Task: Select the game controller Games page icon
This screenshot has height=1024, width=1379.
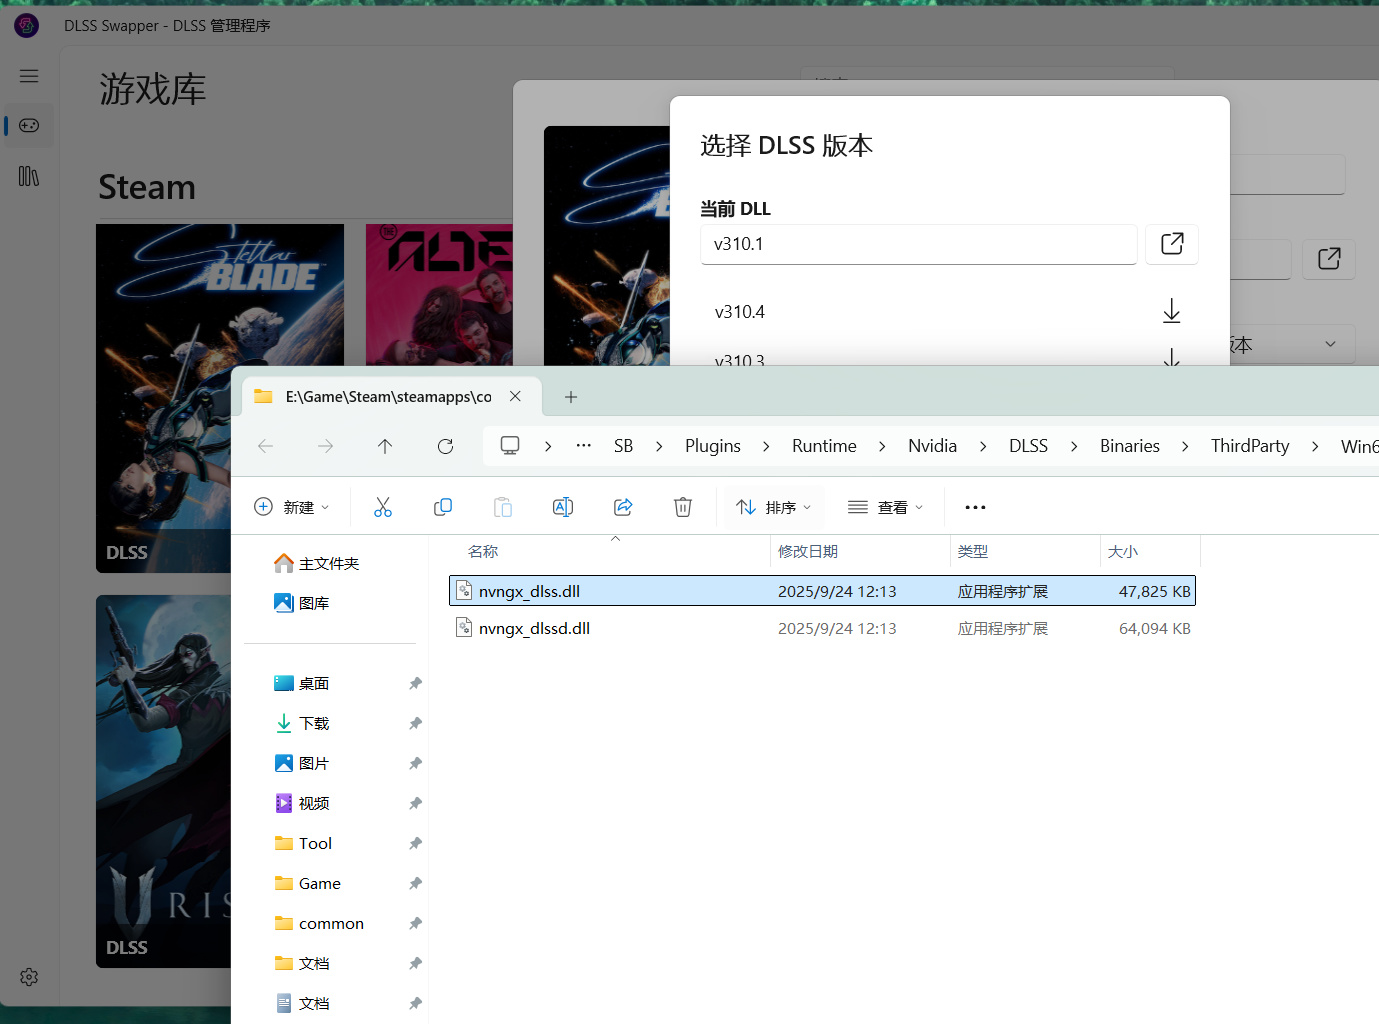Action: click(x=29, y=125)
